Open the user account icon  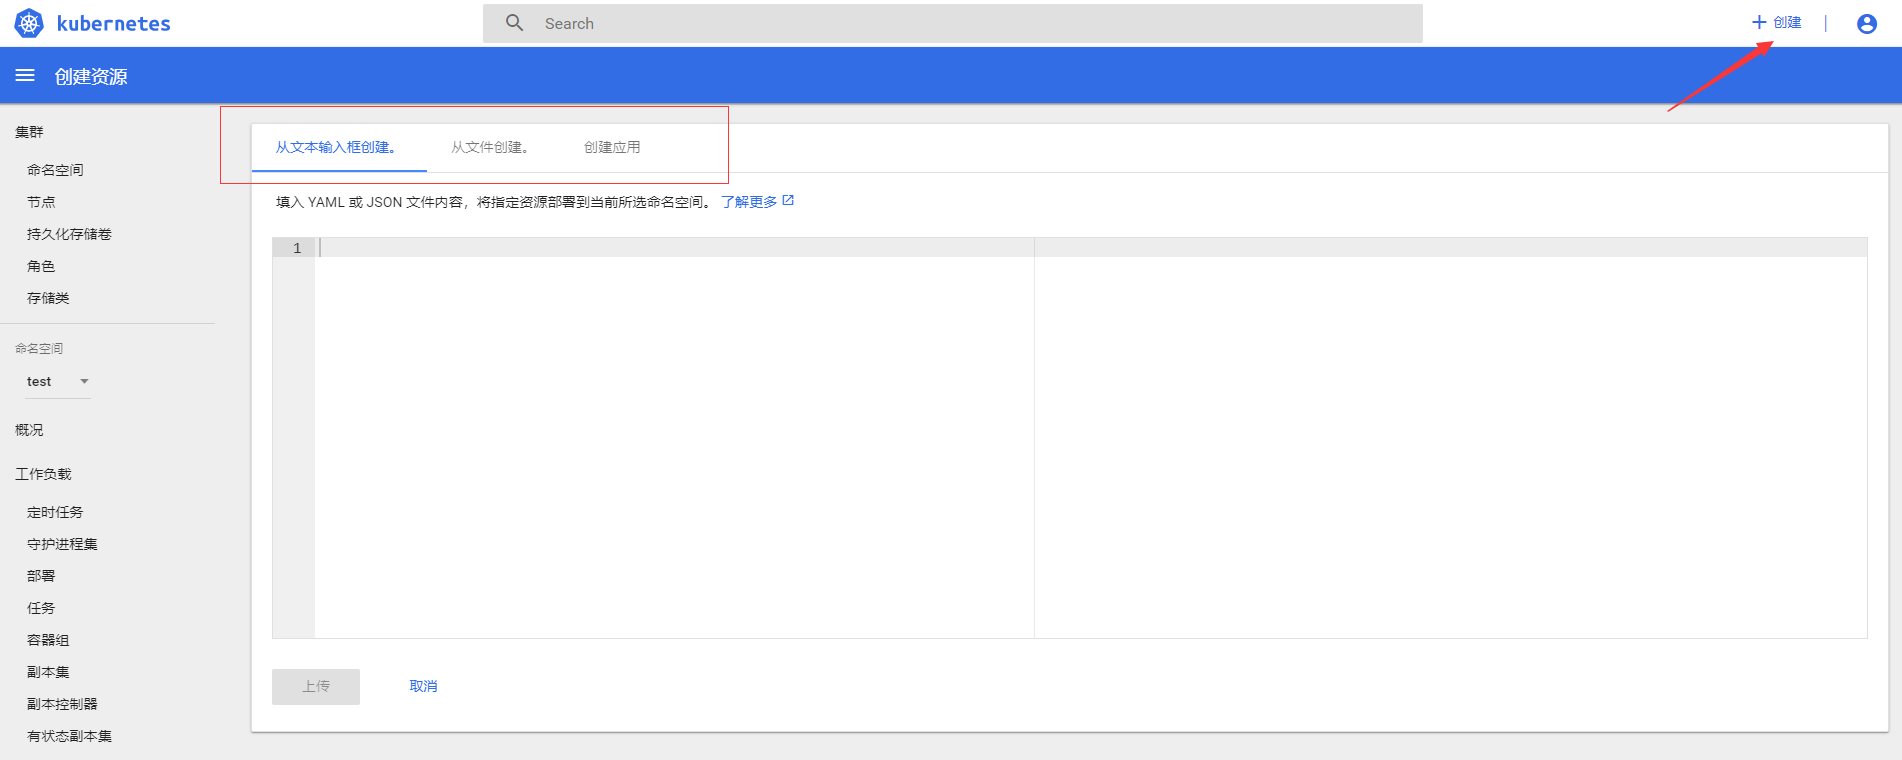click(x=1866, y=24)
